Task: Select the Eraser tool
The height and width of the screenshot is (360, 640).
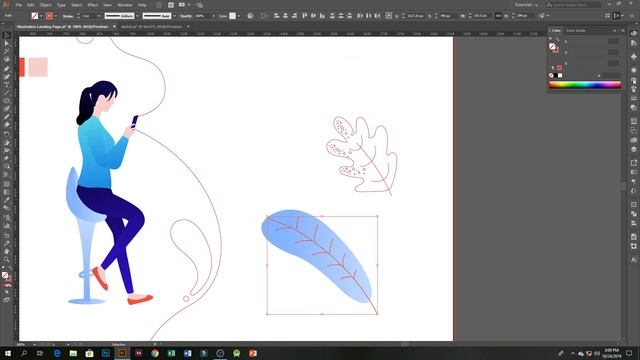Action: [x=7, y=125]
